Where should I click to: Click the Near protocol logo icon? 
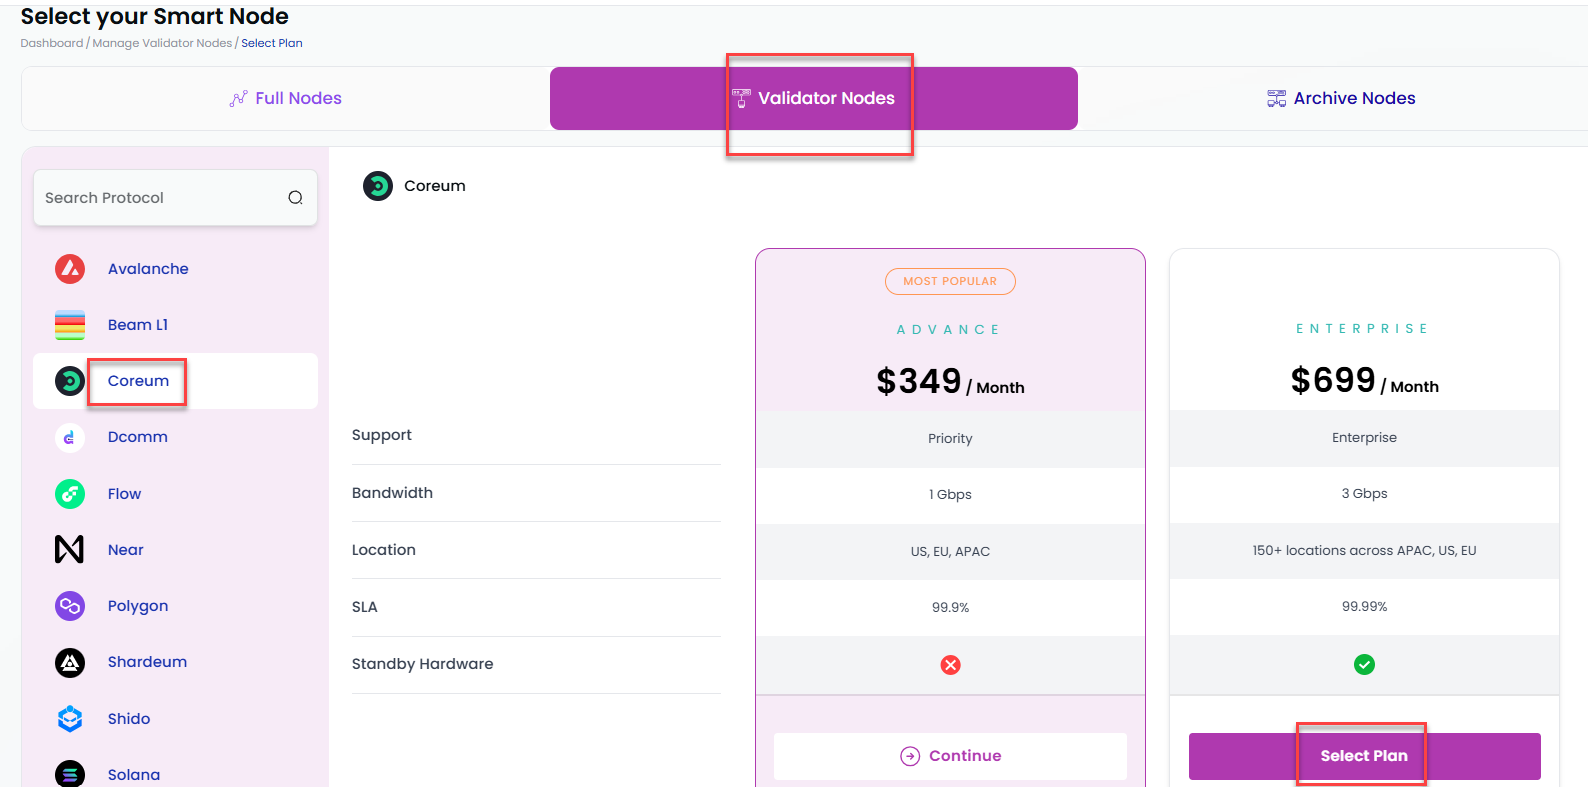click(x=70, y=549)
